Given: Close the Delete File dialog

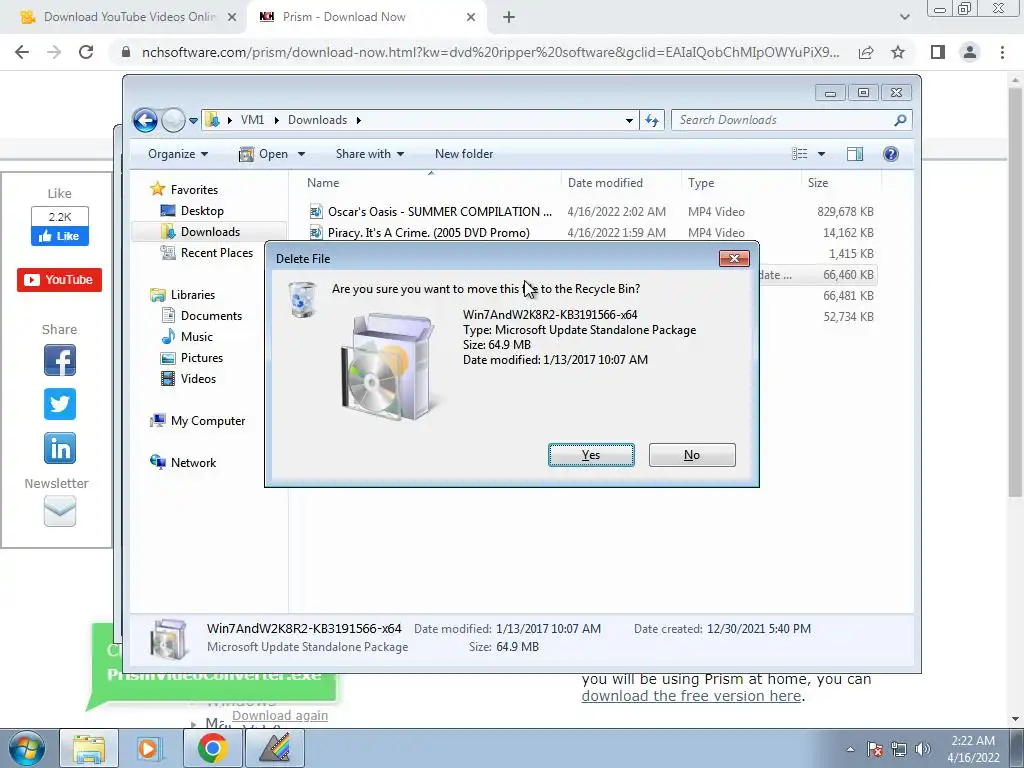Looking at the screenshot, I should [734, 258].
